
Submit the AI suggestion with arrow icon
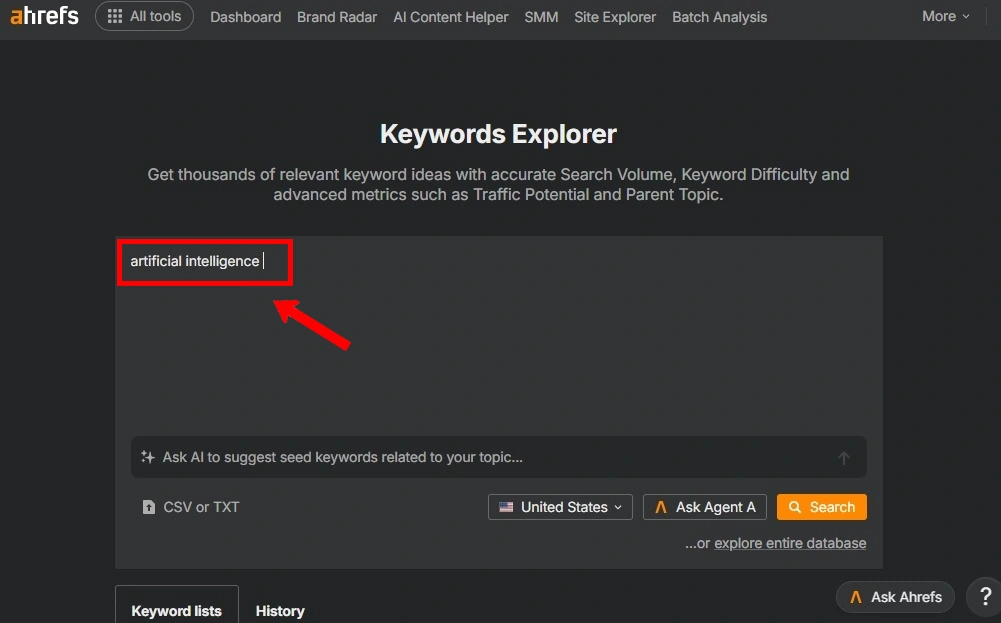click(x=843, y=458)
